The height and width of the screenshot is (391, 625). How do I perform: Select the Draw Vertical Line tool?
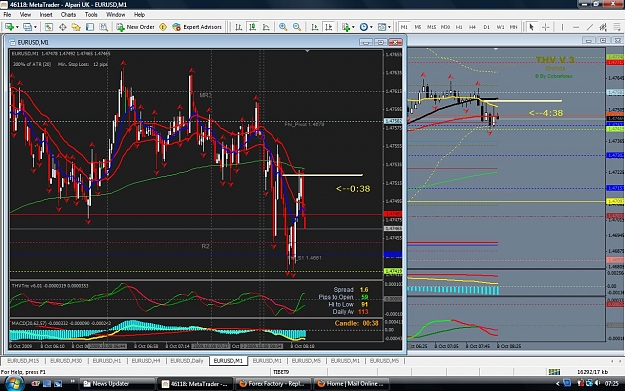[562, 27]
